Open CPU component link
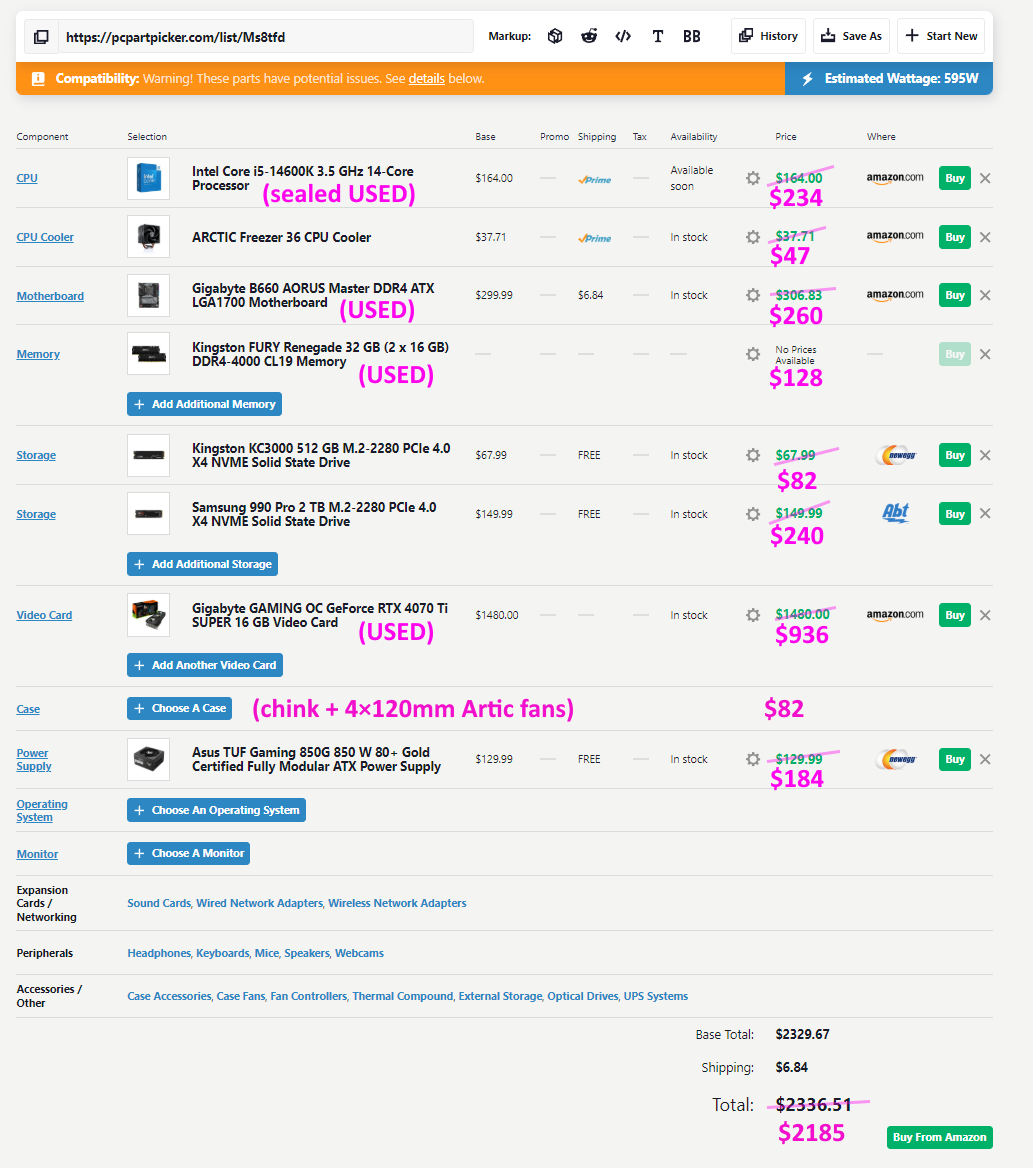Image resolution: width=1033 pixels, height=1168 pixels. coord(27,178)
